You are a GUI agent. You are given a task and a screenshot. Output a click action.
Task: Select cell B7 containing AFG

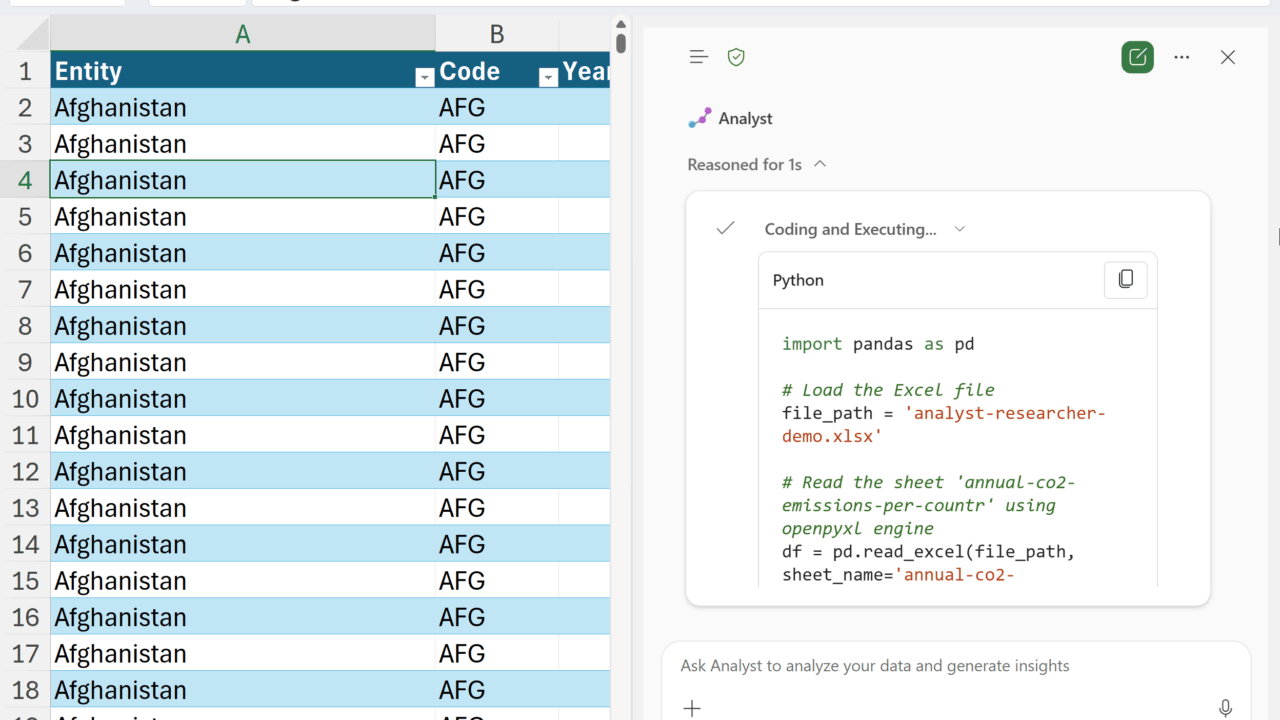[496, 290]
